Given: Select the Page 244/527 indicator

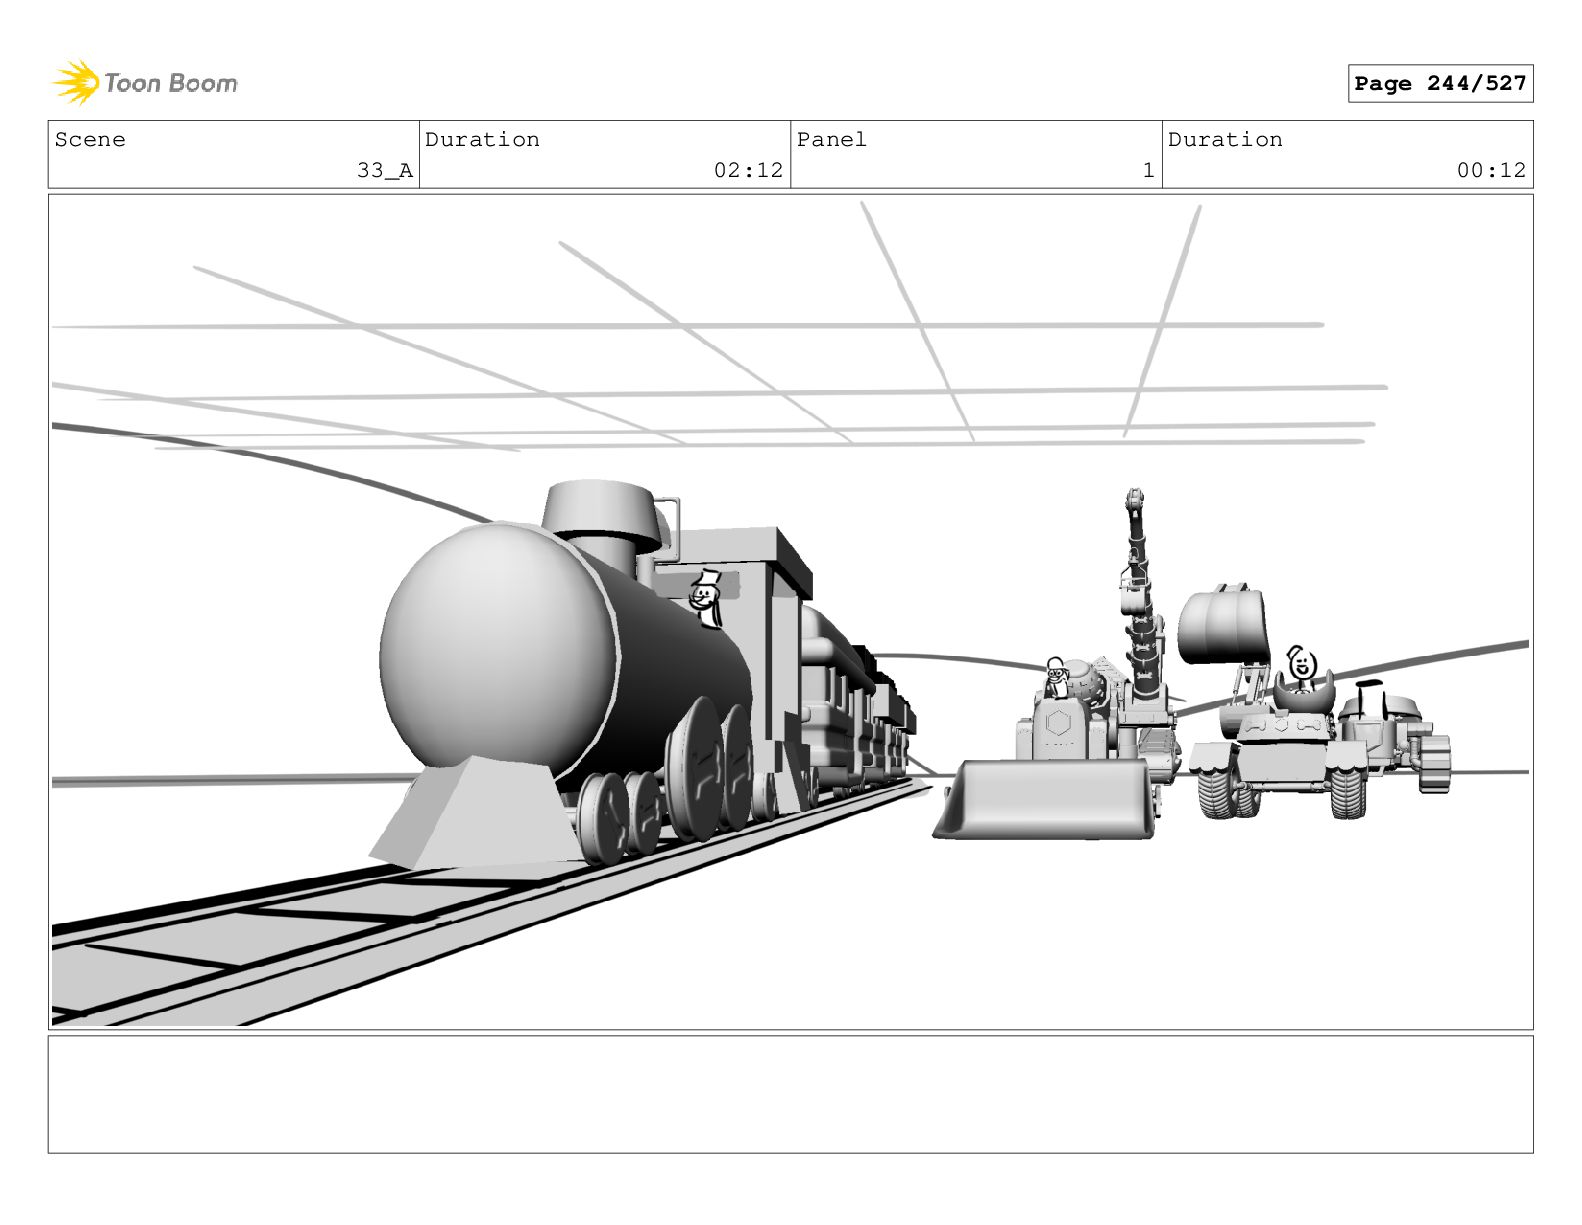Looking at the screenshot, I should pyautogui.click(x=1440, y=84).
